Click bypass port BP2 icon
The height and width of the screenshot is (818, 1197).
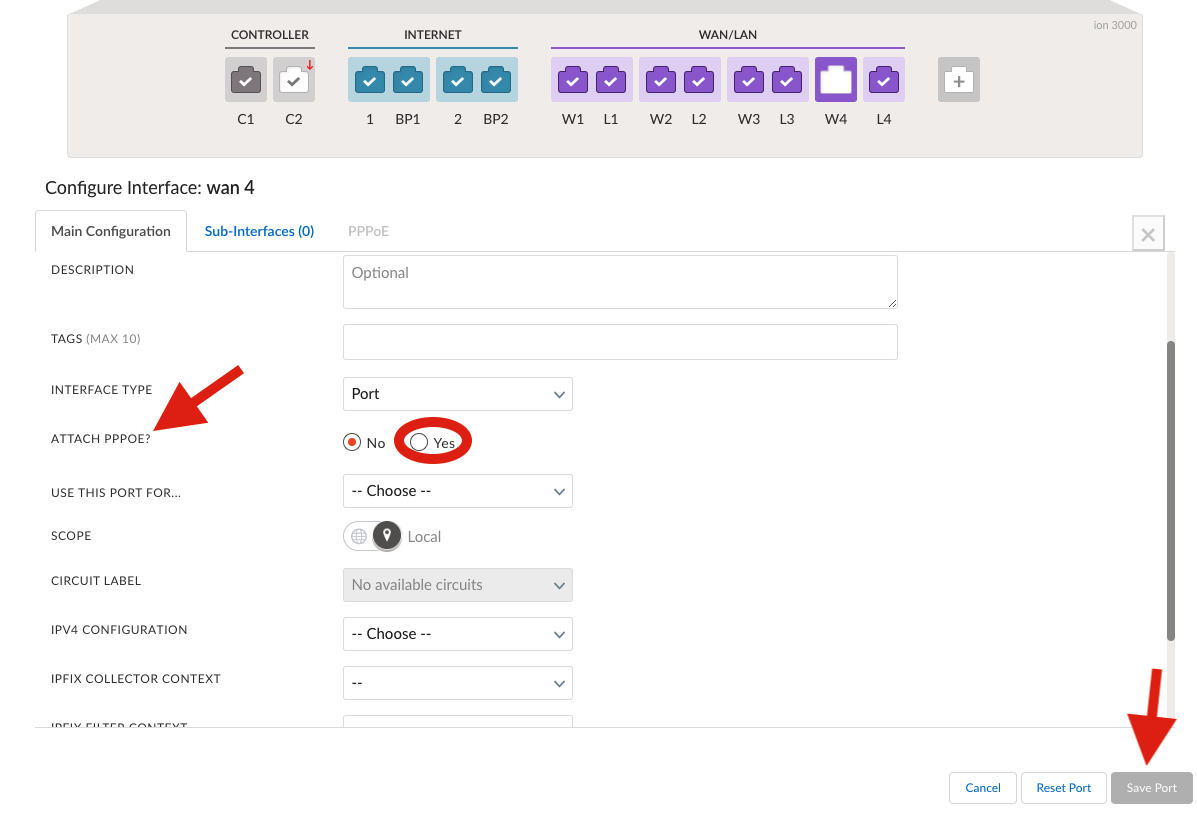(x=495, y=80)
